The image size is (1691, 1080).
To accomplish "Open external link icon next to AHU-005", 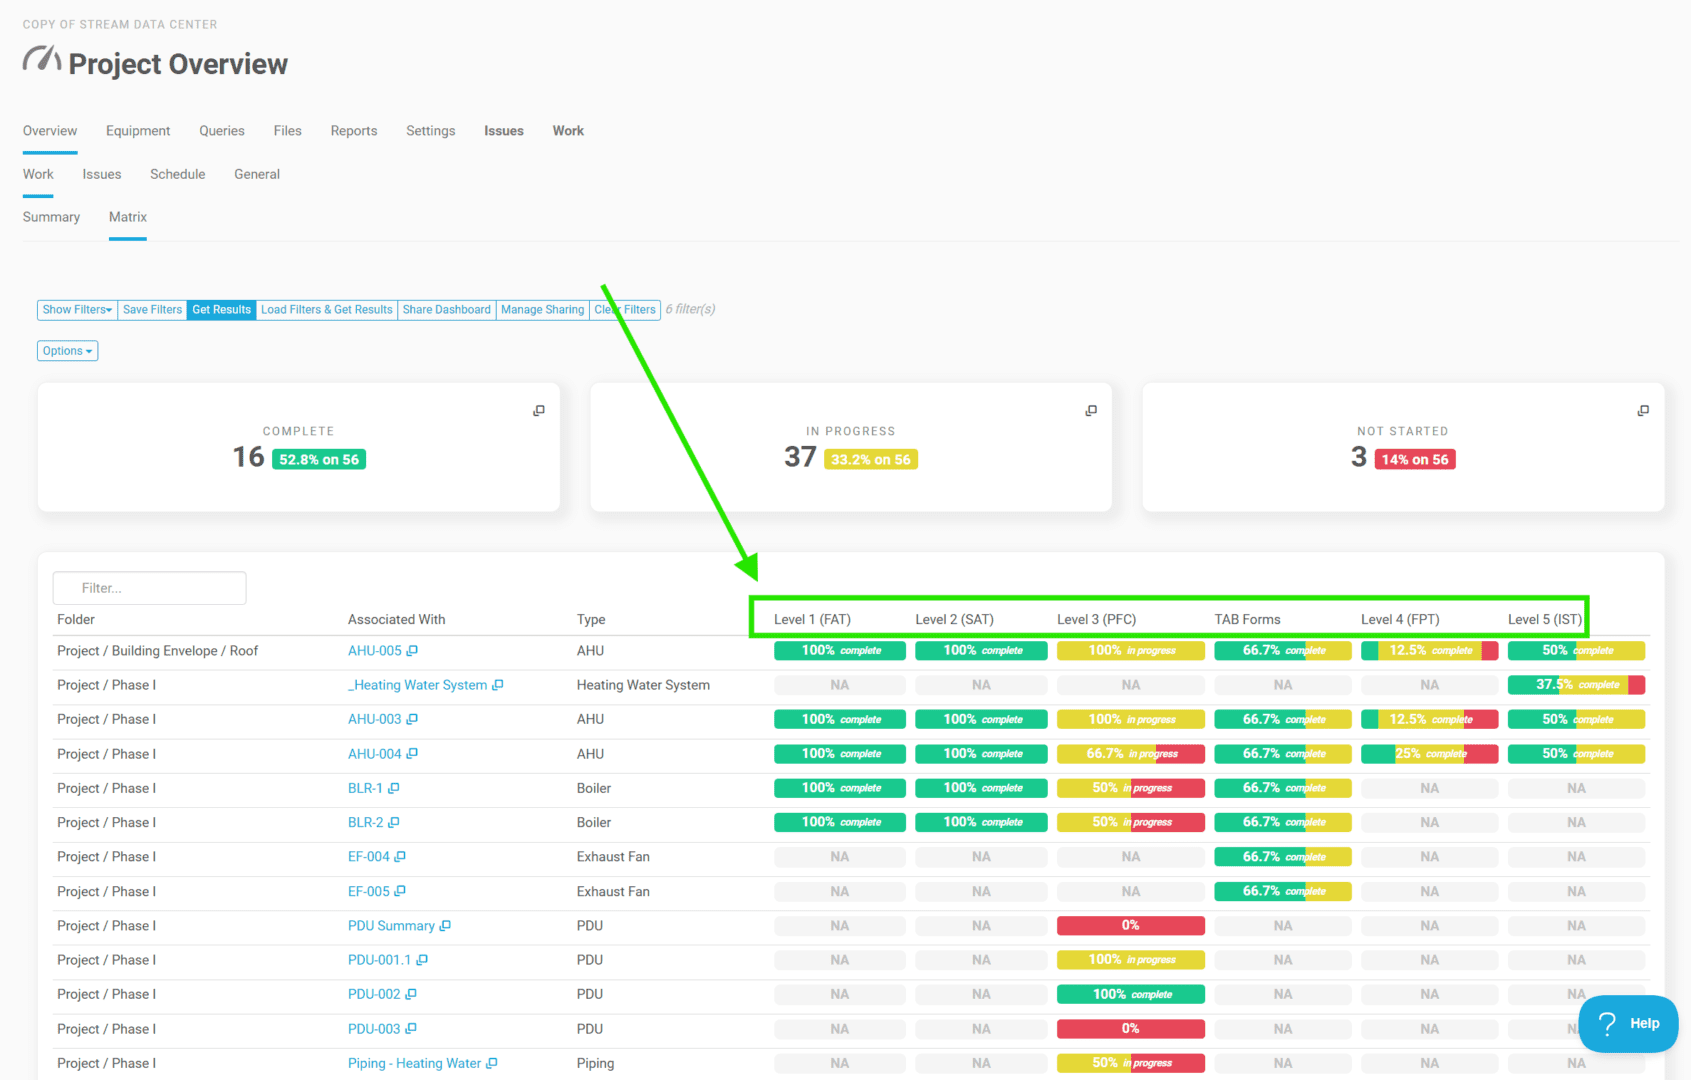I will 412,650.
